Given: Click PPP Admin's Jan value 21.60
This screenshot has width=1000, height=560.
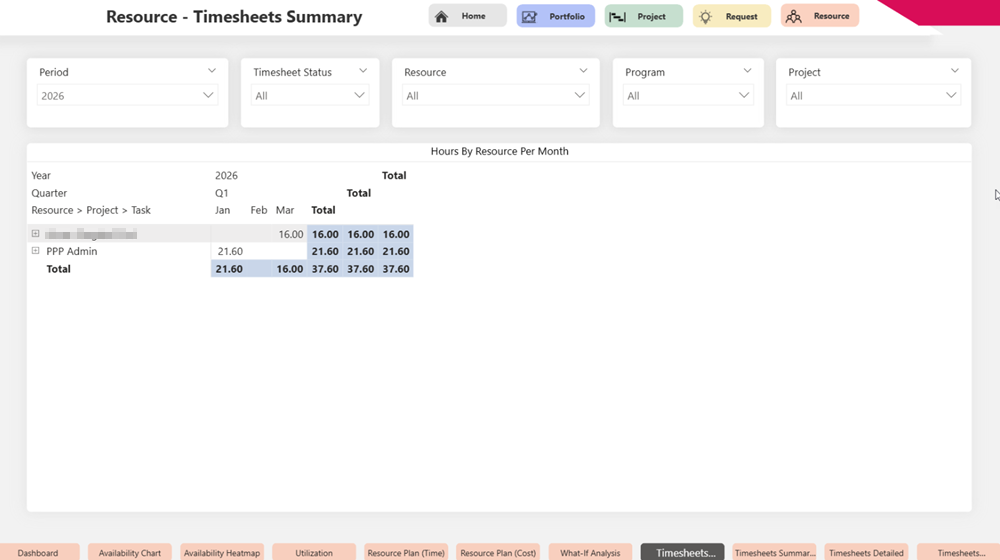Looking at the screenshot, I should coord(230,251).
